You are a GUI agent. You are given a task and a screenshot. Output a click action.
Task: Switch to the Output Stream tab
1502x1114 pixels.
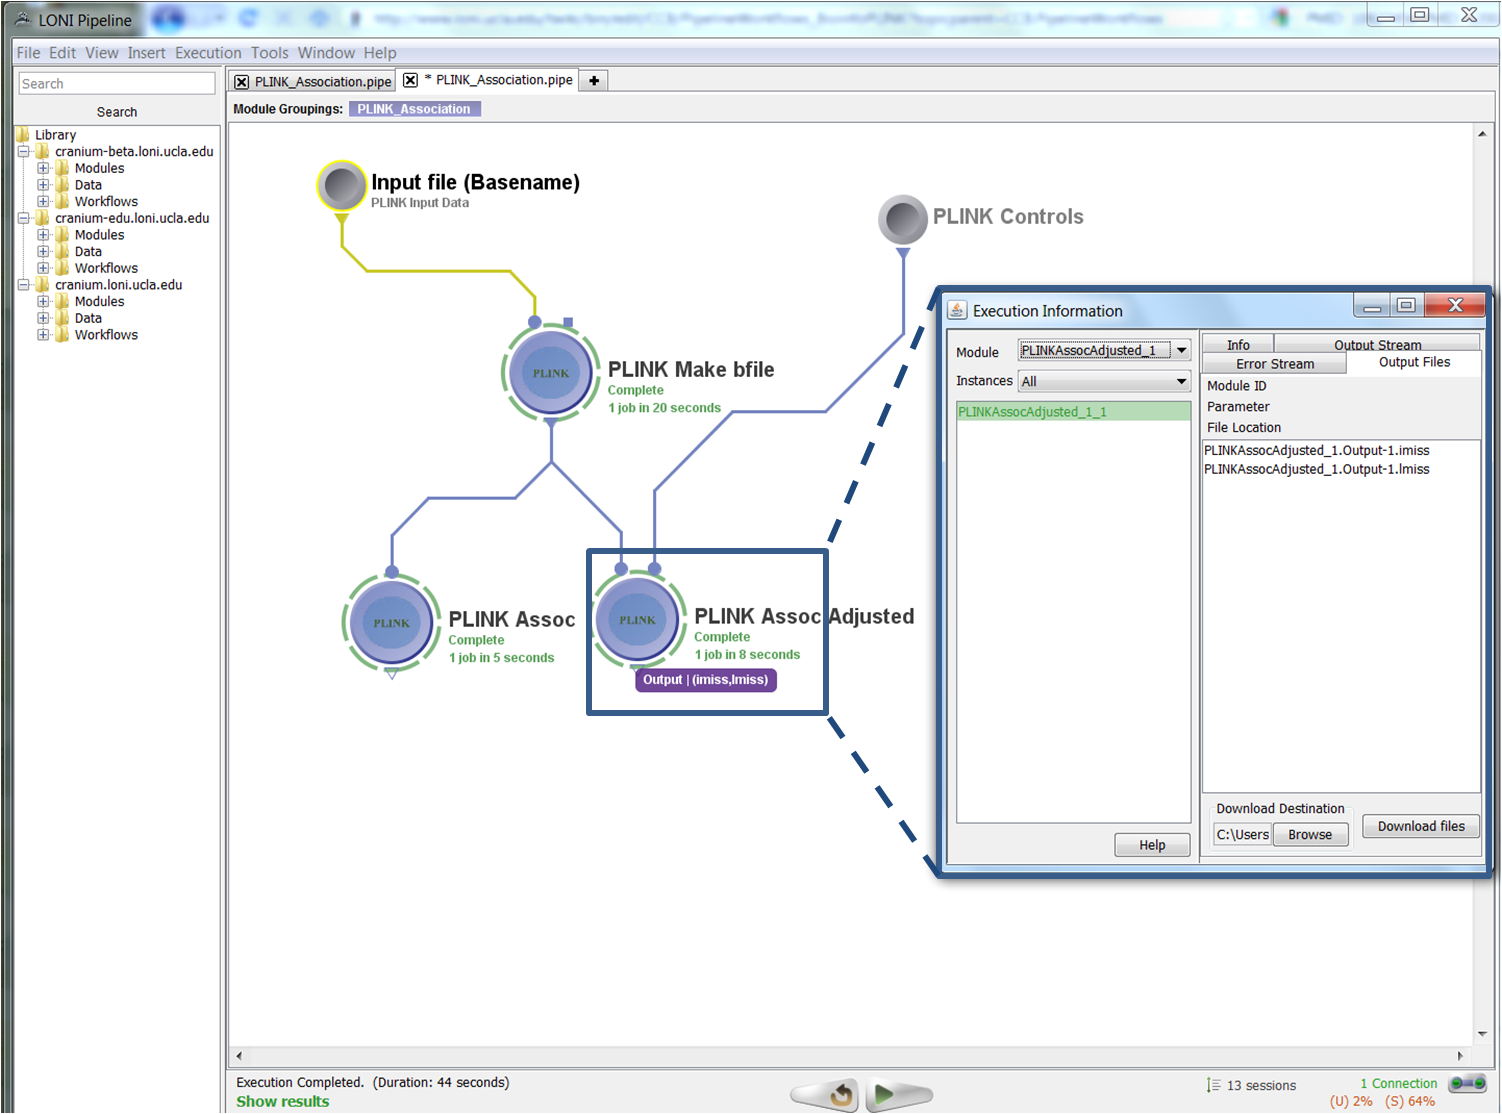[x=1377, y=344]
